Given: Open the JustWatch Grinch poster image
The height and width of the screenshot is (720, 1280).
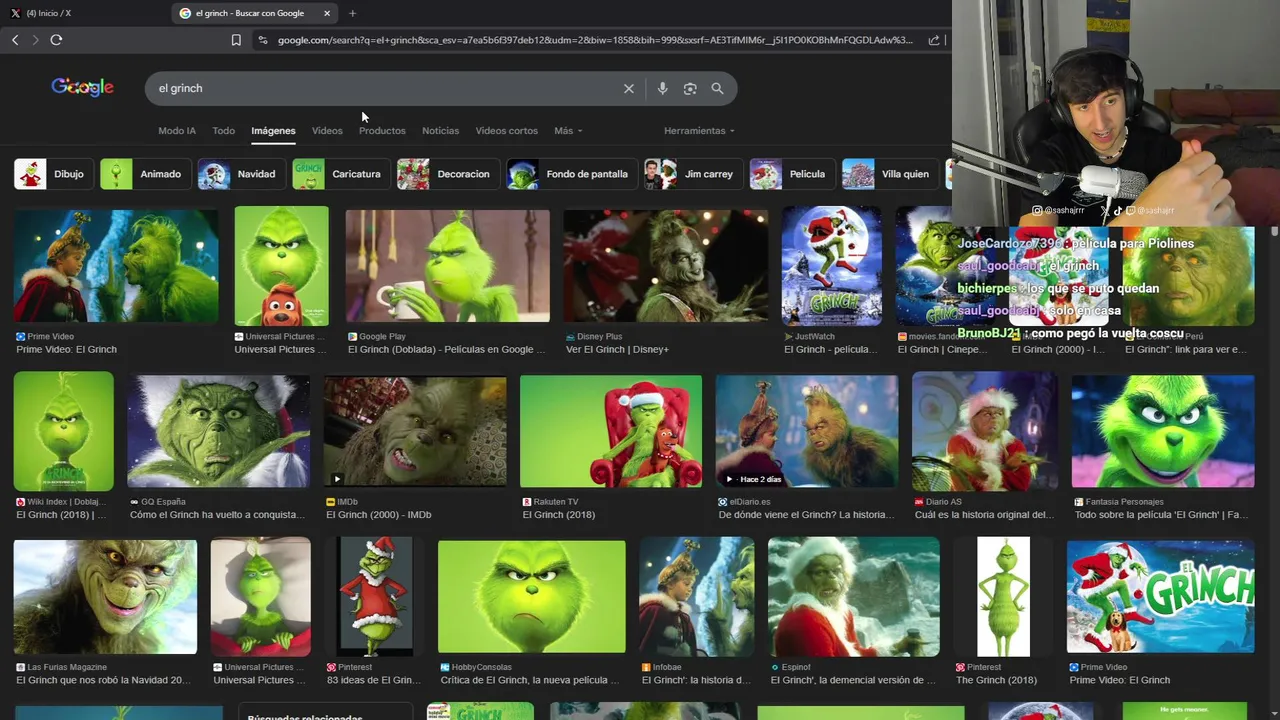Looking at the screenshot, I should coord(832,266).
